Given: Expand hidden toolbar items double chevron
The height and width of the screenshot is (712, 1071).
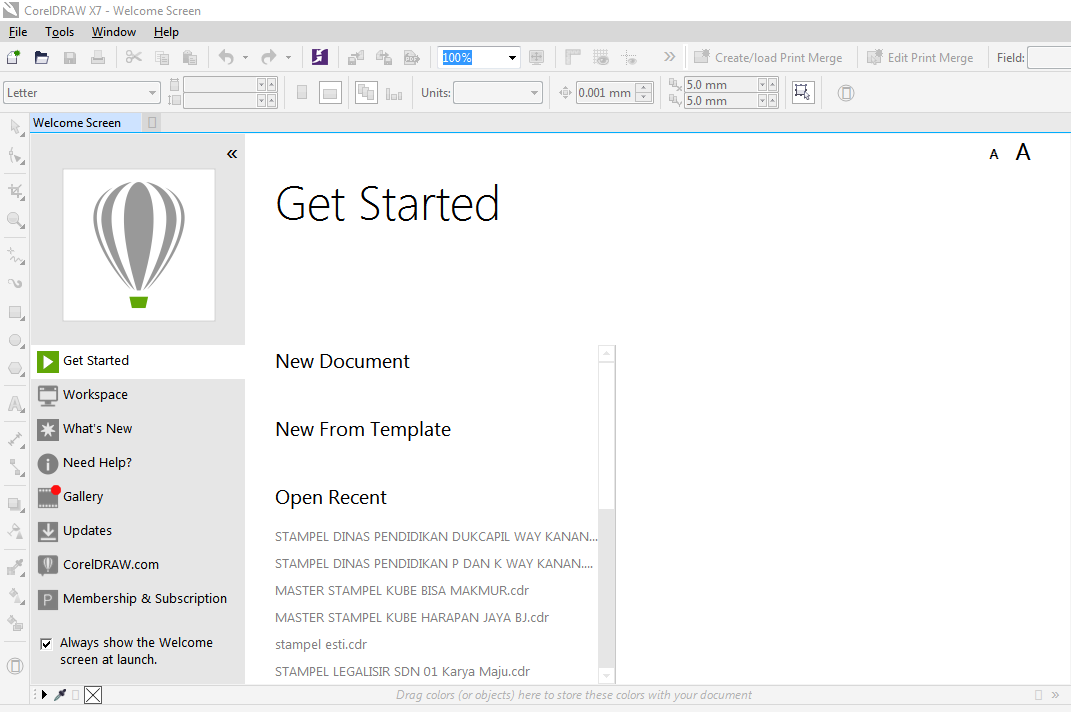Looking at the screenshot, I should coord(669,57).
